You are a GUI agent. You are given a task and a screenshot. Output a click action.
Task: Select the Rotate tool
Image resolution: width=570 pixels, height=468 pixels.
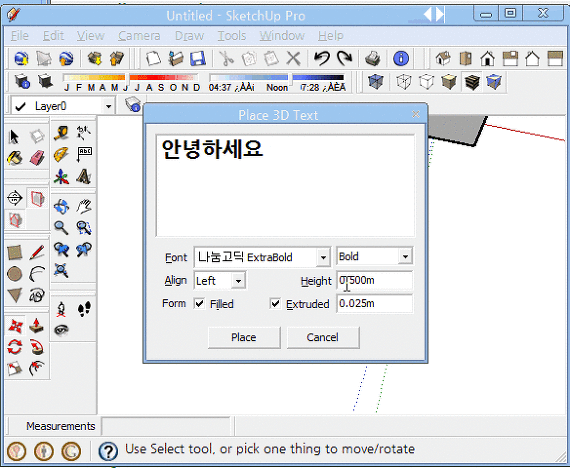(15, 347)
